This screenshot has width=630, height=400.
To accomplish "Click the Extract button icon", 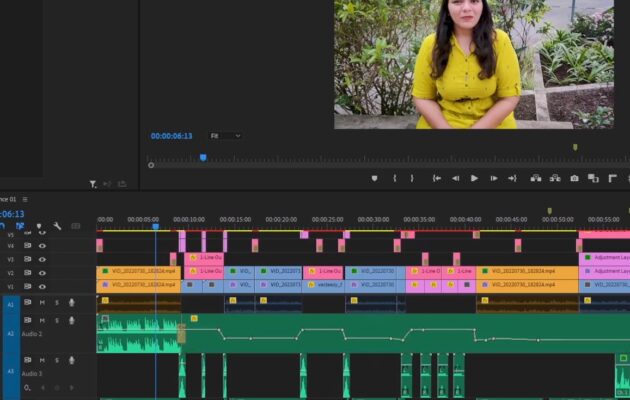I will (554, 178).
